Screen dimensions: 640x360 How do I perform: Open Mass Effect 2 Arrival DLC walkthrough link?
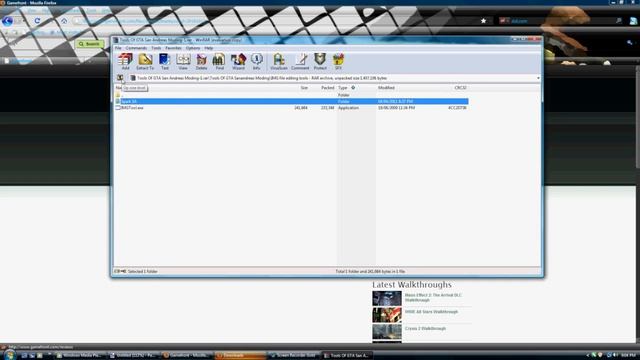(x=433, y=298)
